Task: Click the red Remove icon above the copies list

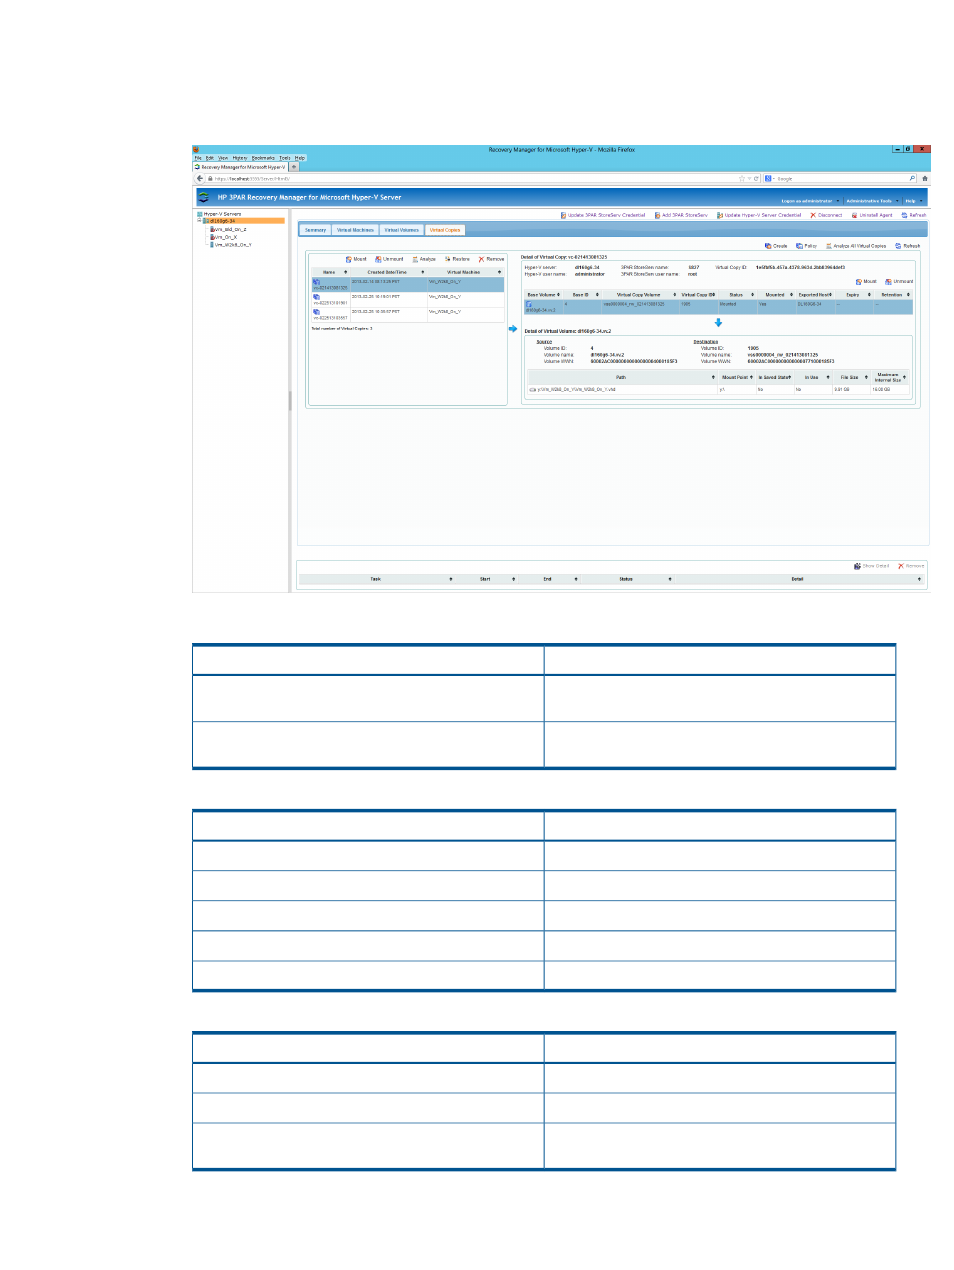Action: (x=481, y=259)
